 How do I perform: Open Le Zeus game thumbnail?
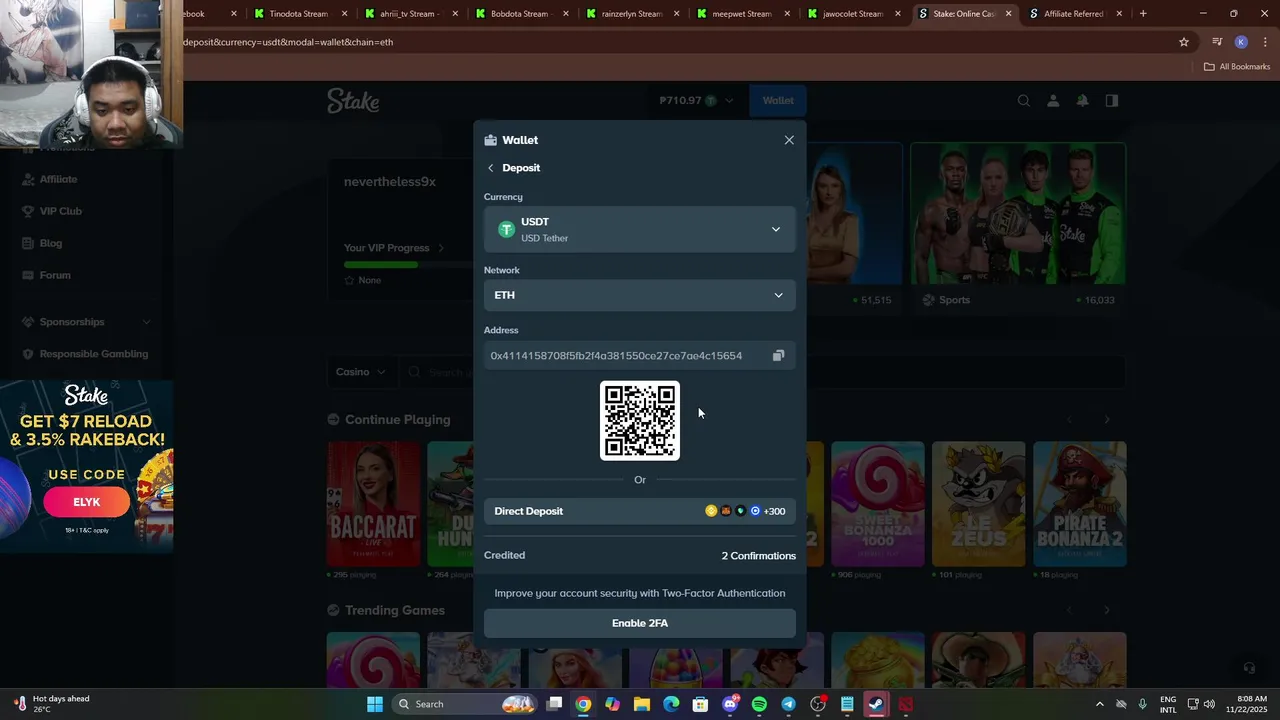pyautogui.click(x=979, y=504)
